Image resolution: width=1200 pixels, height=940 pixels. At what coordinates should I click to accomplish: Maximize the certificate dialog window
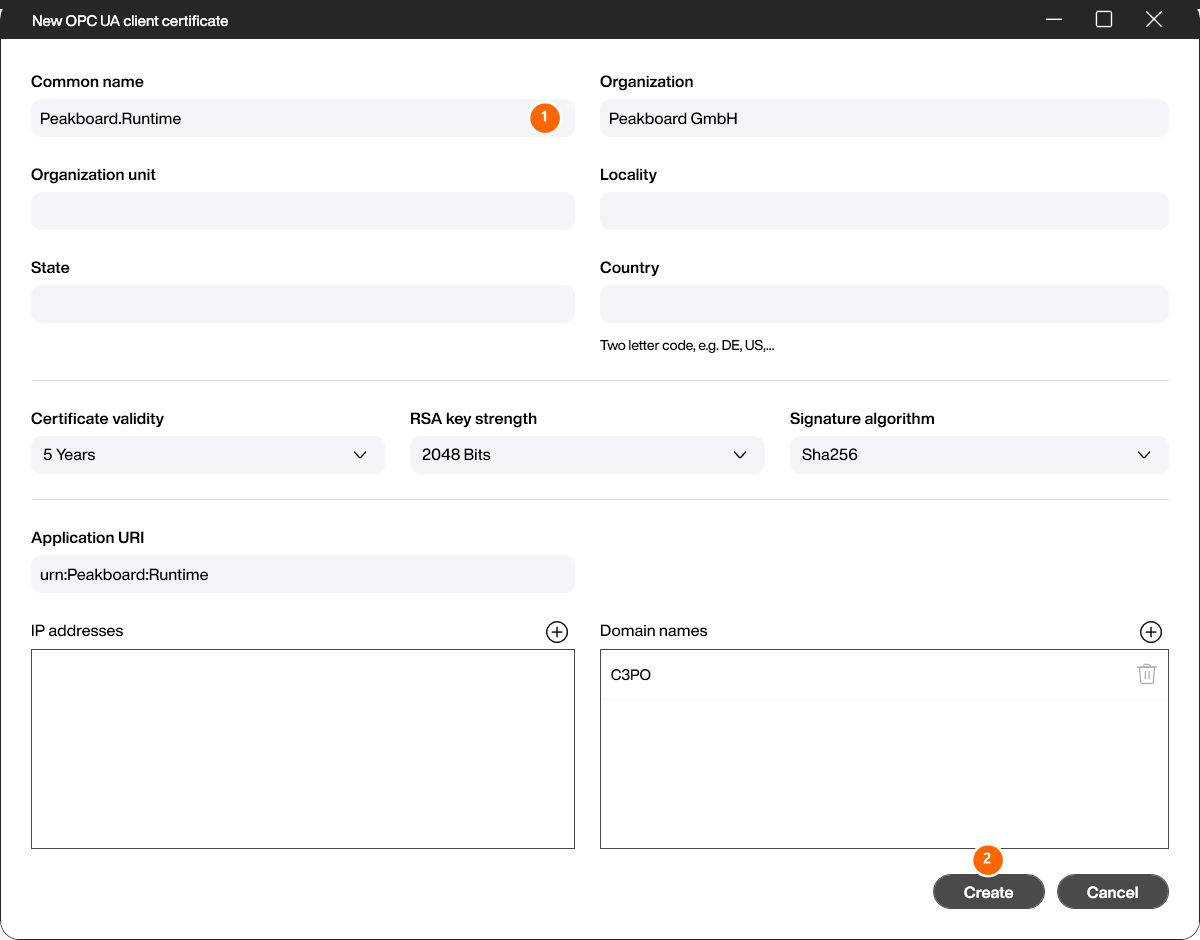tap(1104, 19)
